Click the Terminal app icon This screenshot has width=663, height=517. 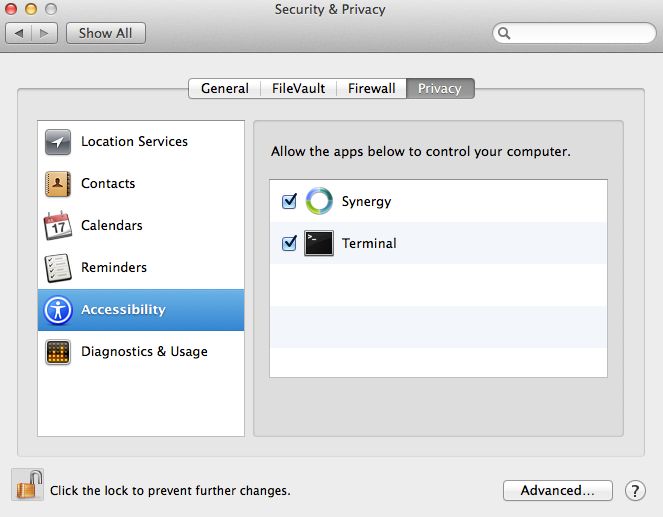point(319,243)
